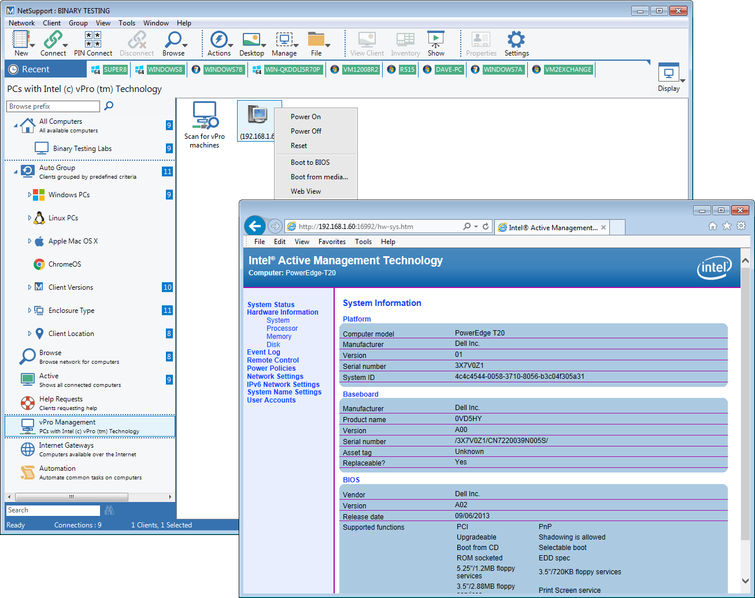Go back in Internet Explorer window
The width and height of the screenshot is (755, 598).
click(x=255, y=225)
